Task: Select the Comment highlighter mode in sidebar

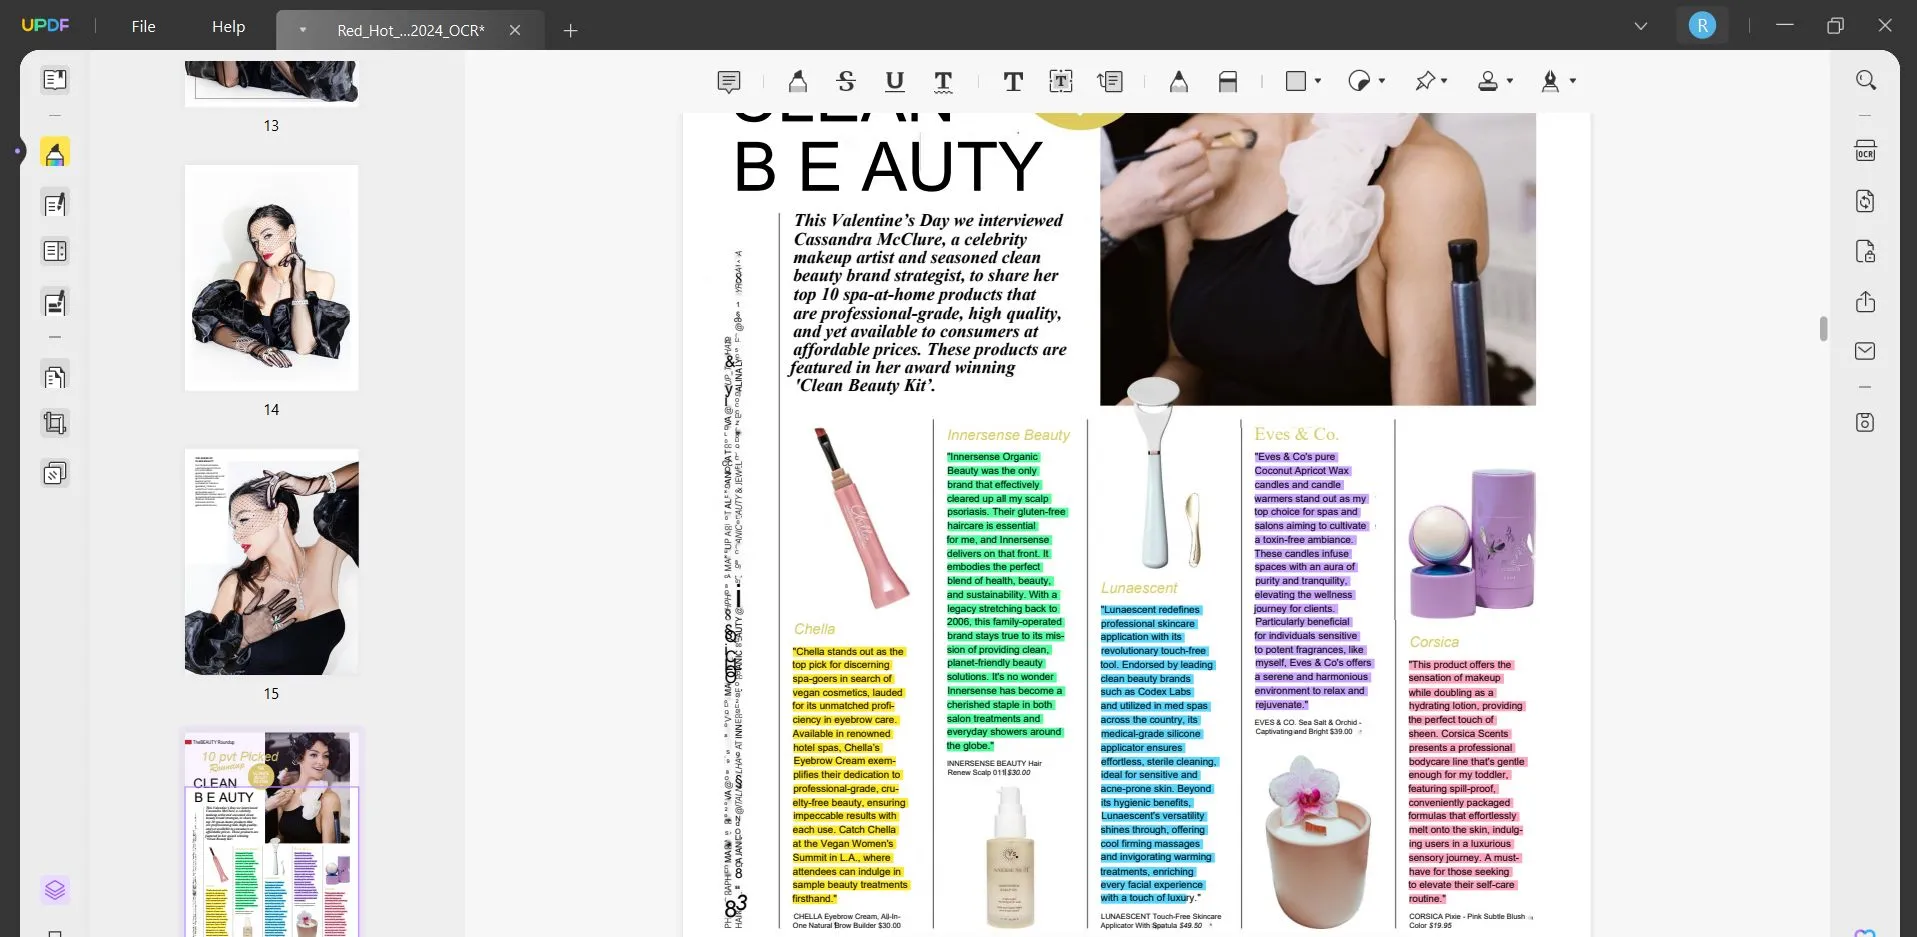Action: point(55,153)
